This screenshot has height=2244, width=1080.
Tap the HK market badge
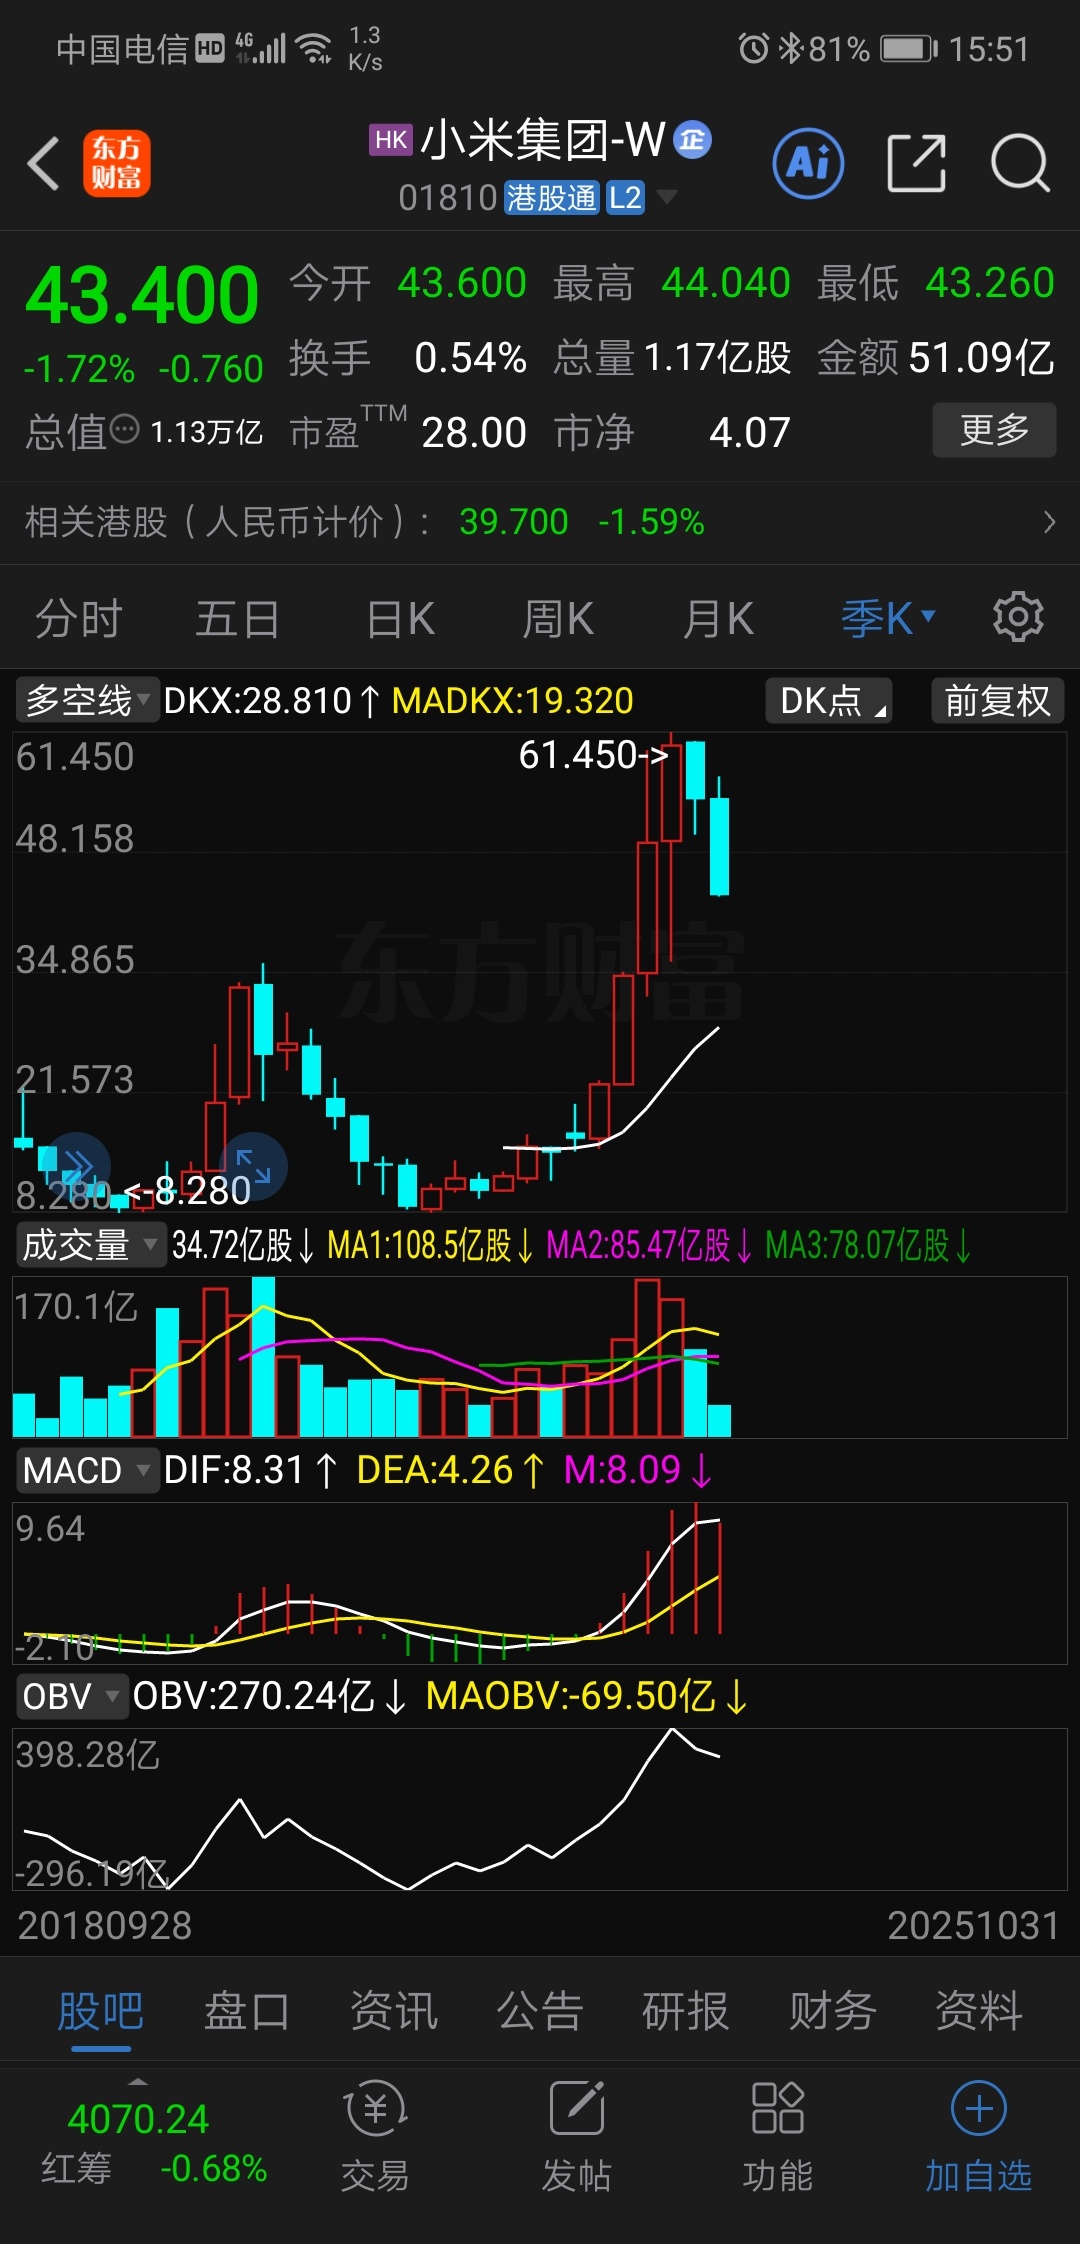390,140
